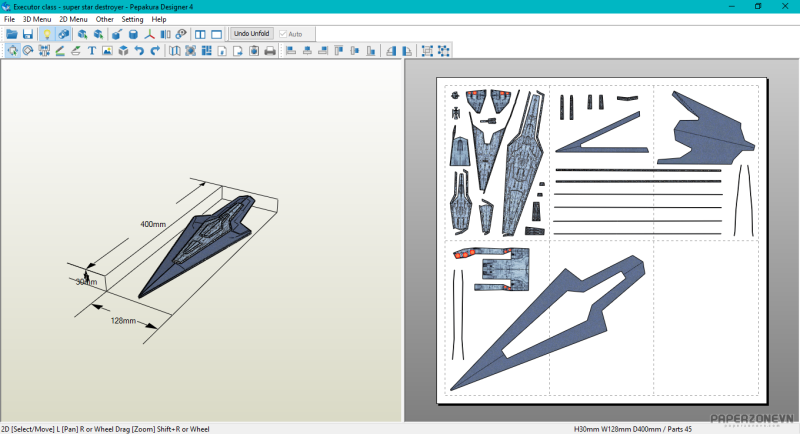The height and width of the screenshot is (434, 800).
Task: Click the Open file folder icon
Action: (11, 34)
